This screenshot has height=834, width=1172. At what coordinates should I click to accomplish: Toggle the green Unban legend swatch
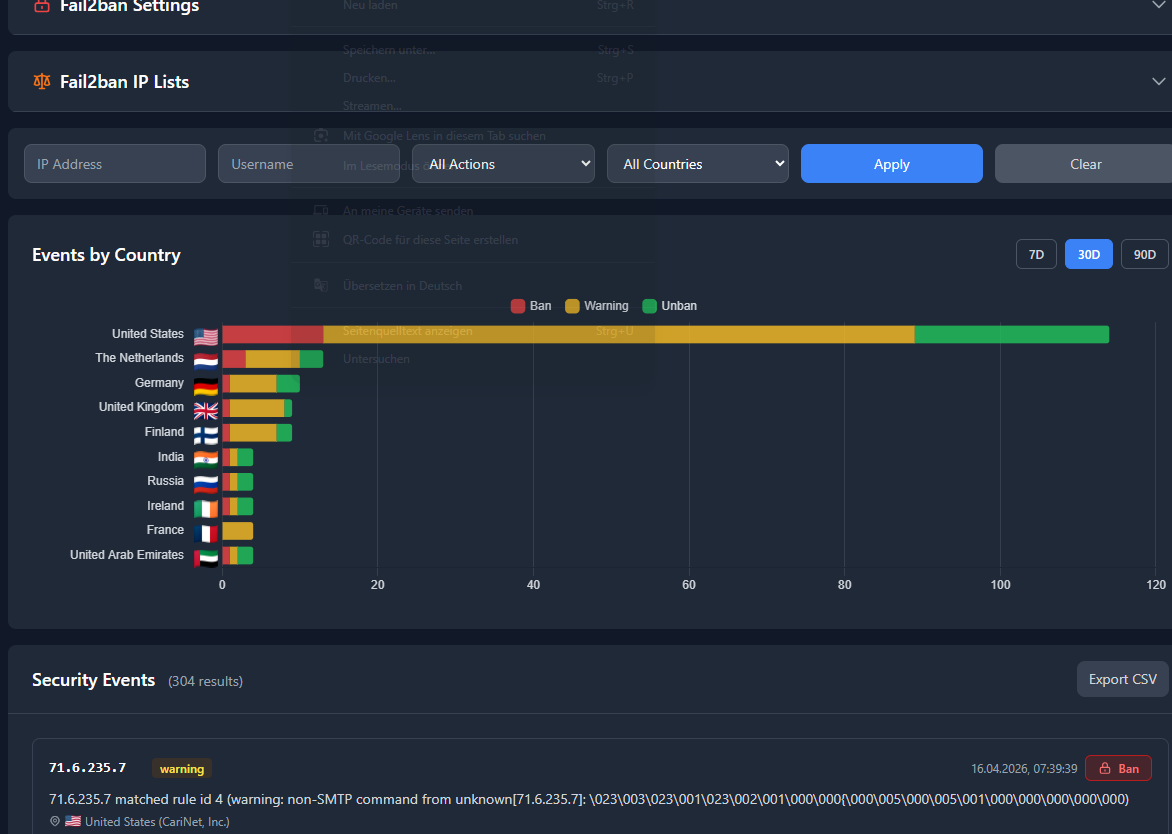(650, 306)
